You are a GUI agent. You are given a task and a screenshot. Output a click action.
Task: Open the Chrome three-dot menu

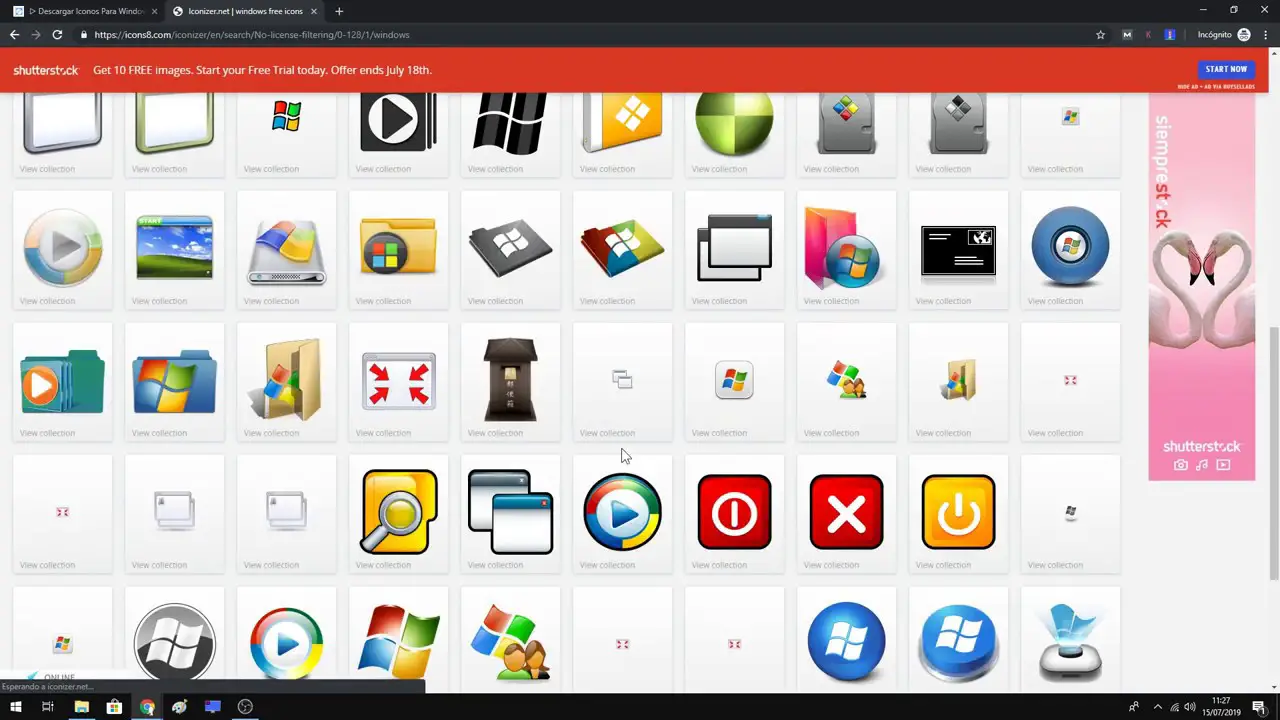coord(1266,34)
